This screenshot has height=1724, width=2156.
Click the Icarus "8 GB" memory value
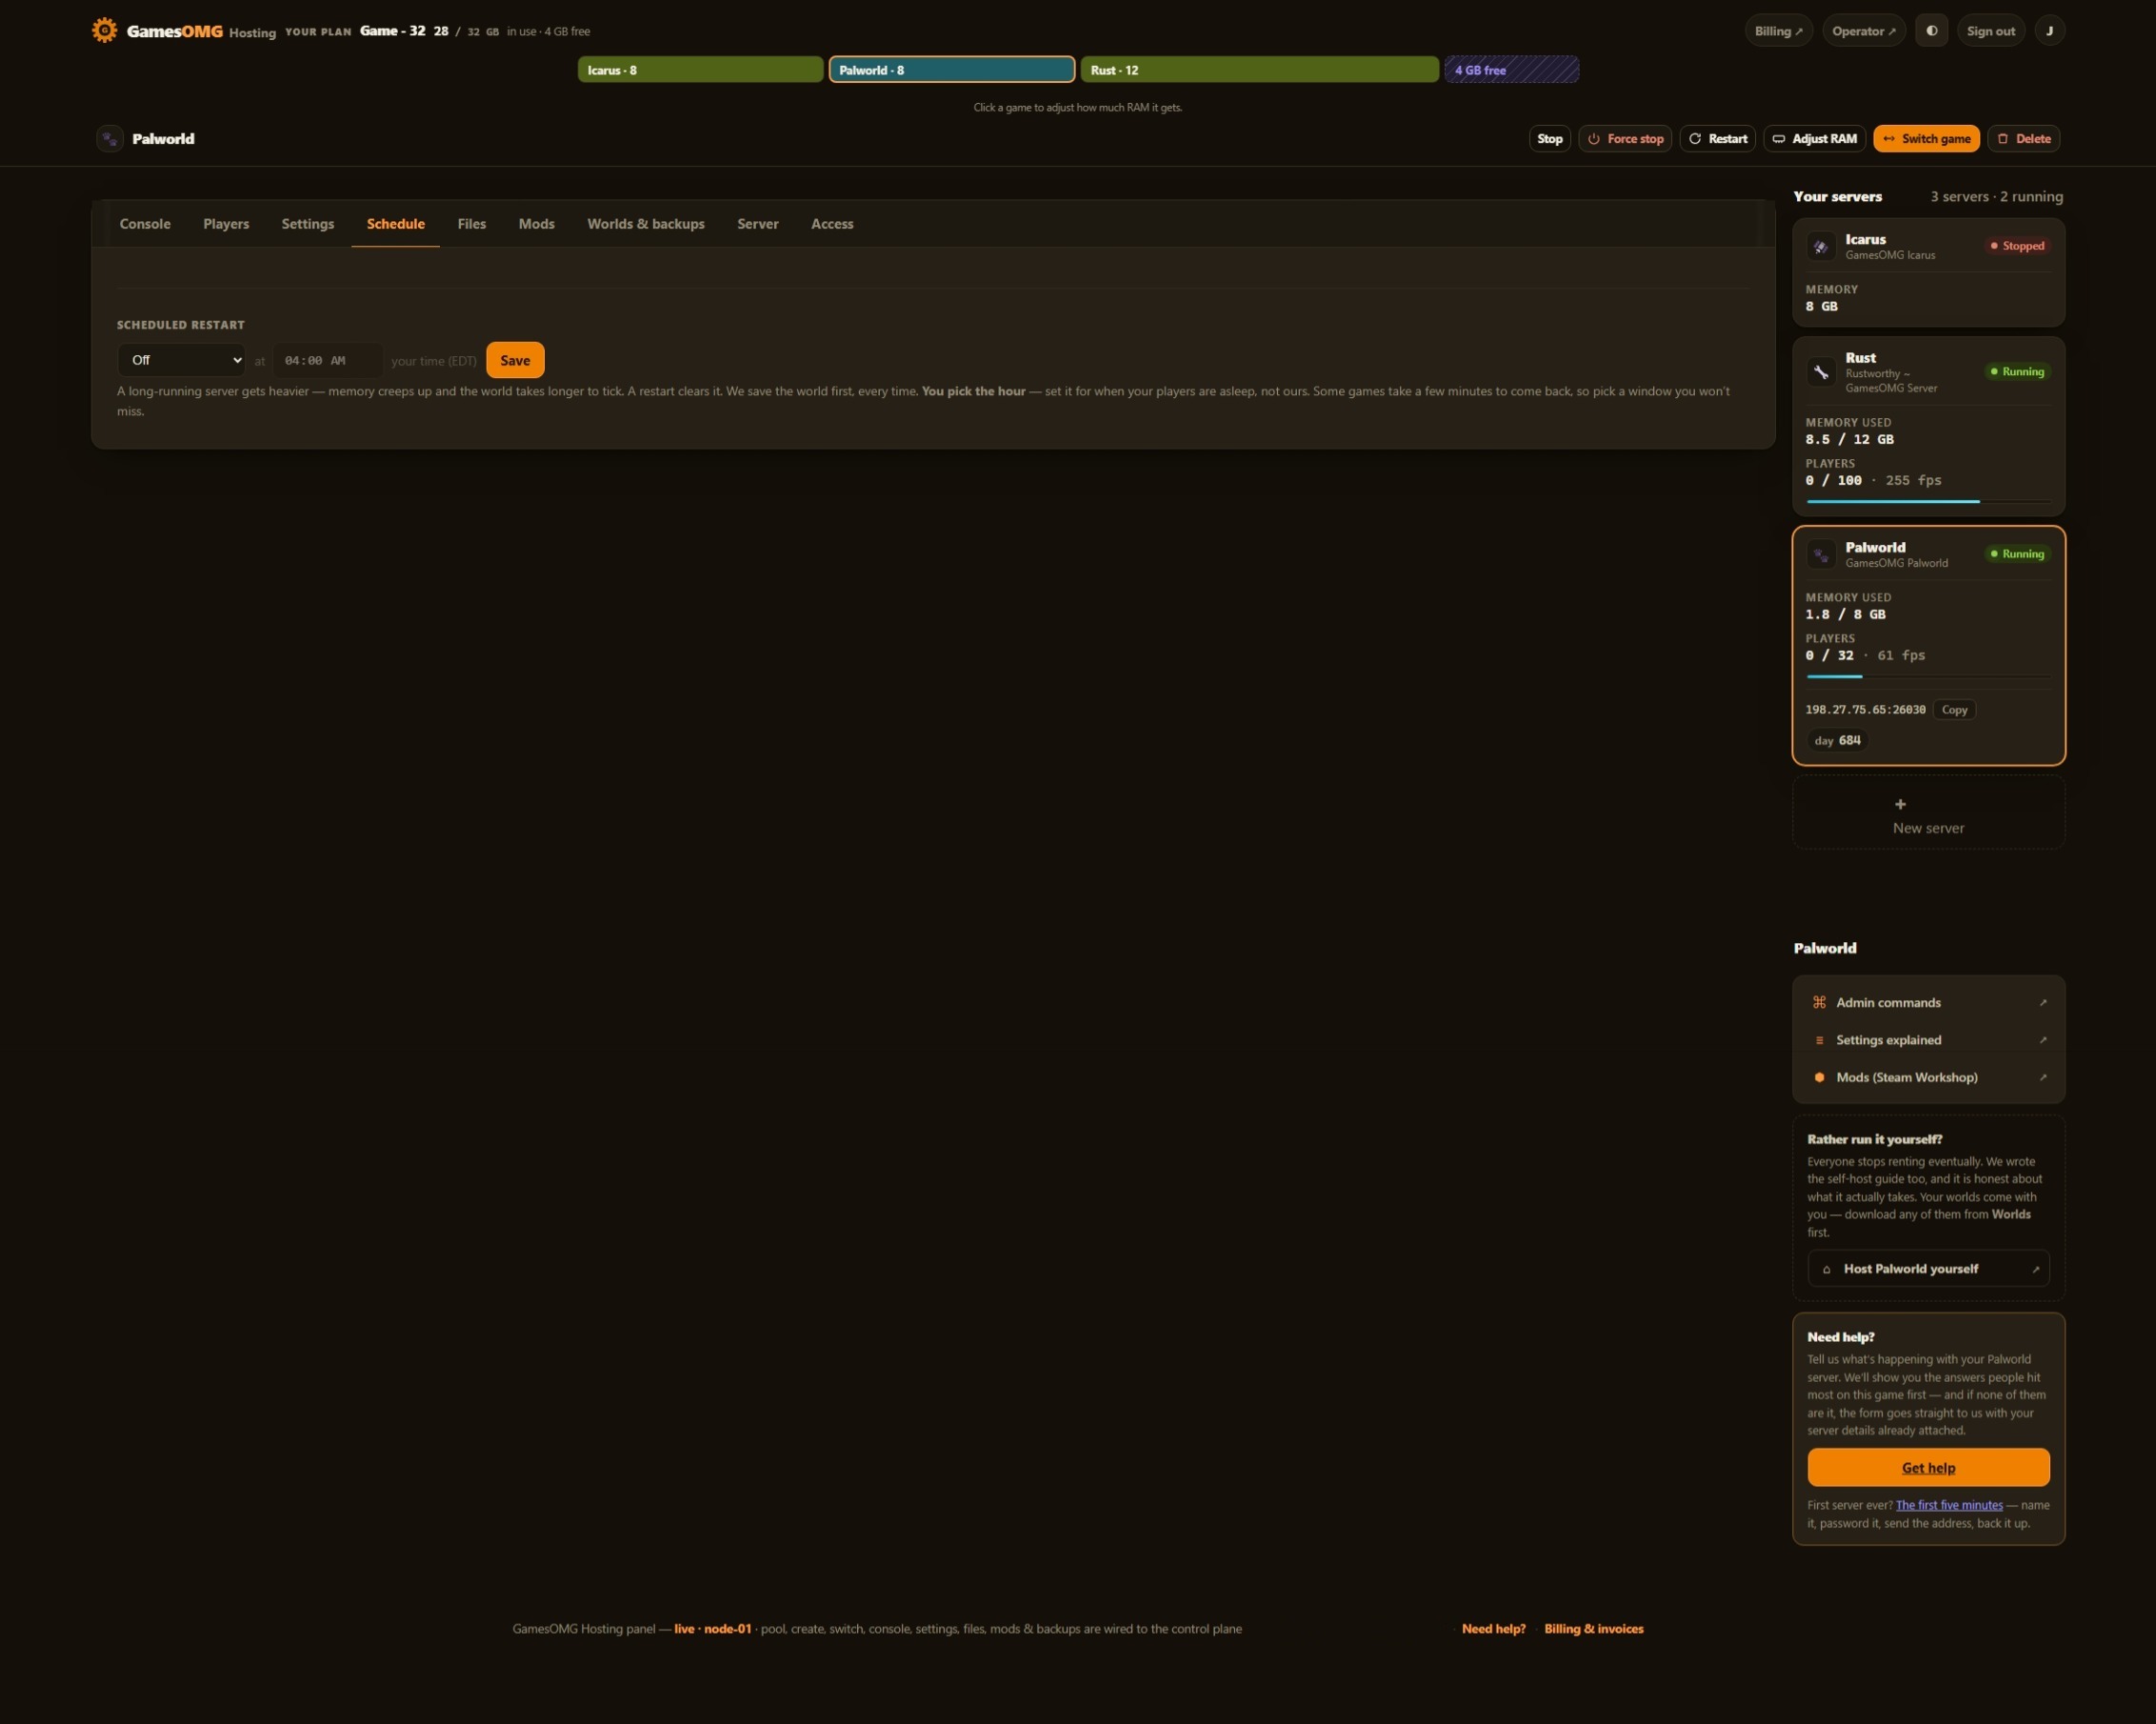(1821, 306)
